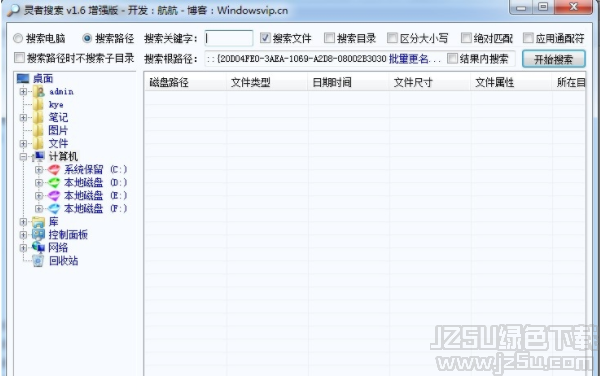Click the 计算机 computer icon
Screen dimensions: 600x376
(x=39, y=156)
